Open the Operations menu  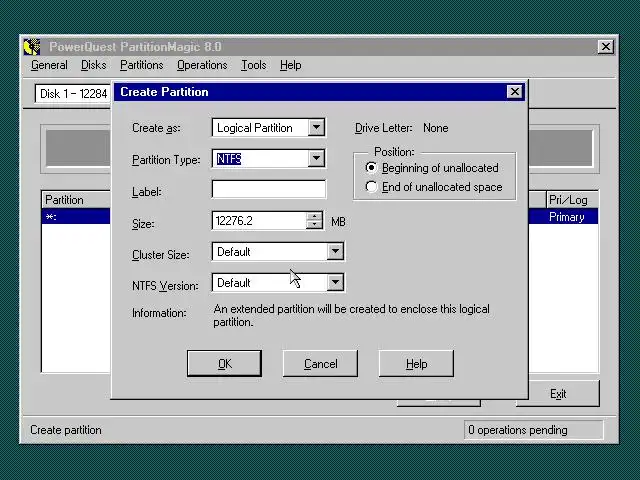tap(202, 65)
